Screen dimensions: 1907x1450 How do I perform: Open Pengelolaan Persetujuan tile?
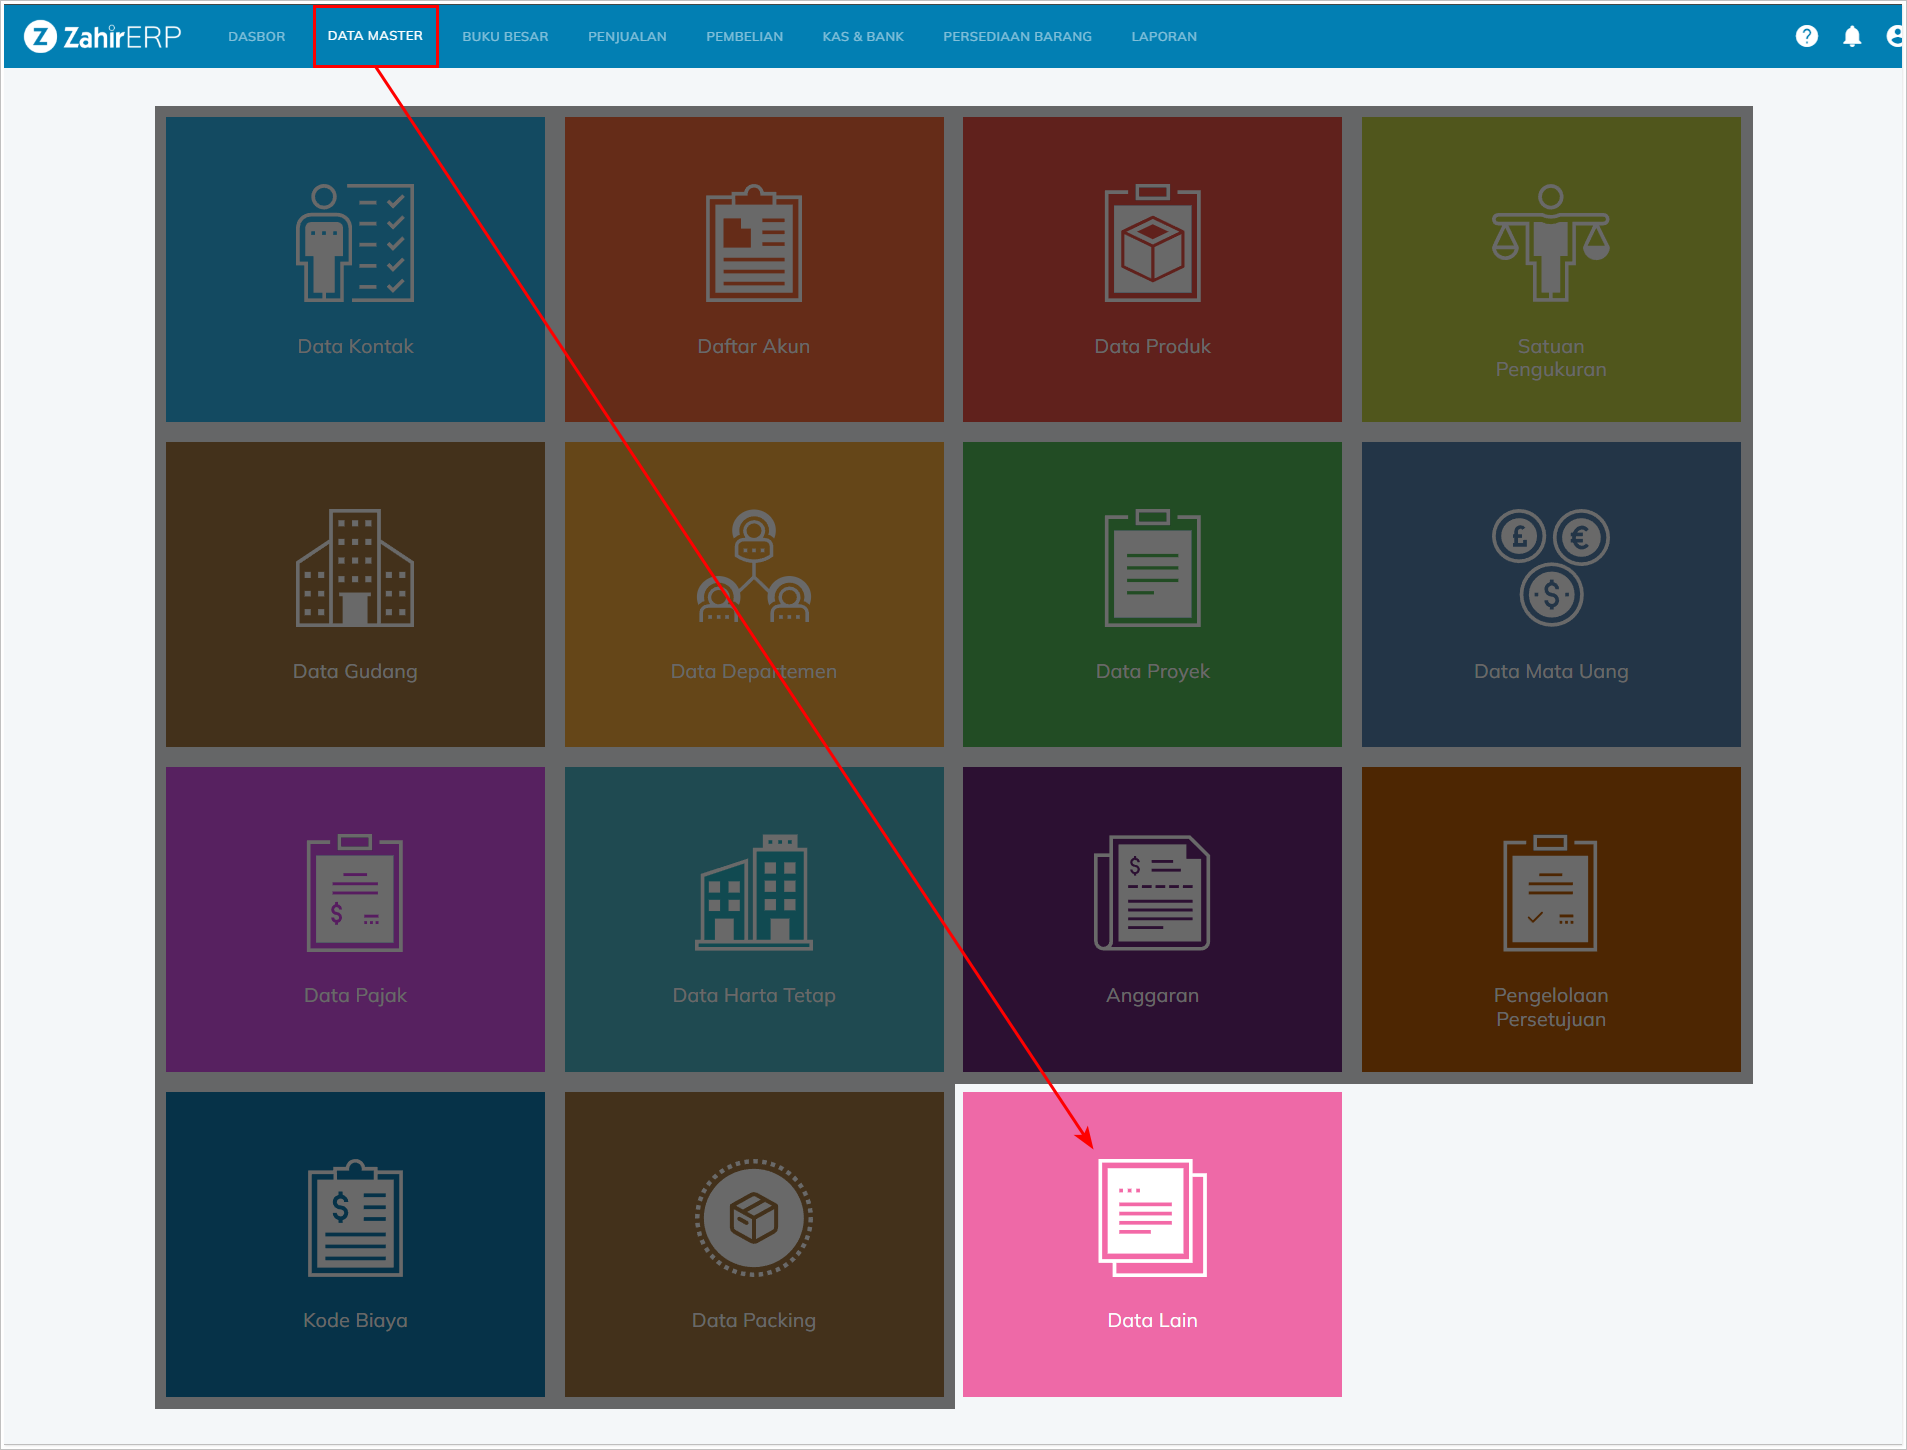[x=1550, y=918]
